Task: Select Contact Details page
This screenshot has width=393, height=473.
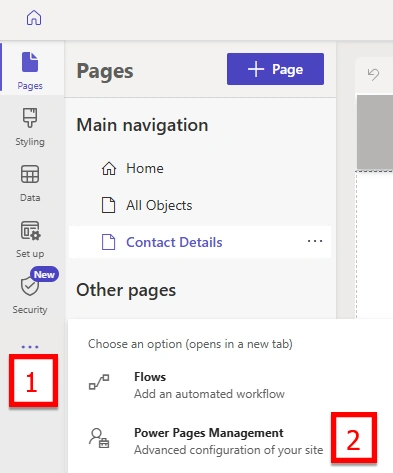Action: click(x=200, y=242)
